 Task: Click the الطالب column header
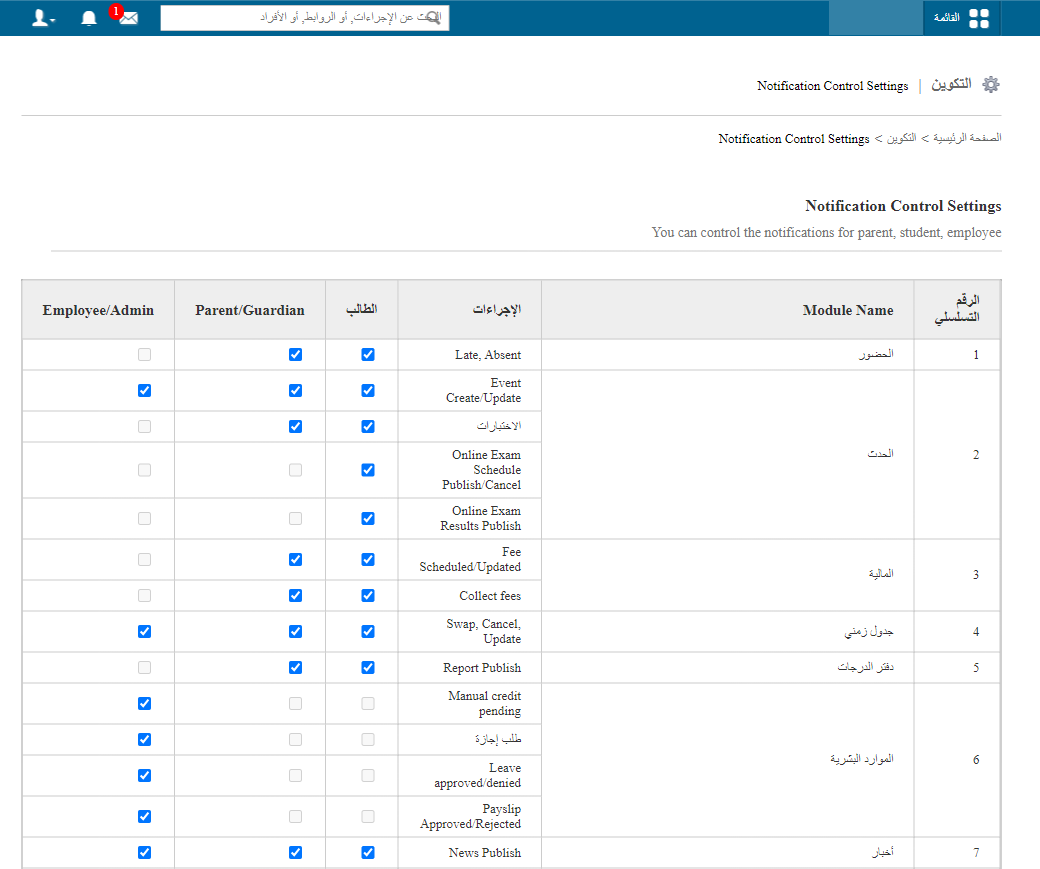coord(361,310)
